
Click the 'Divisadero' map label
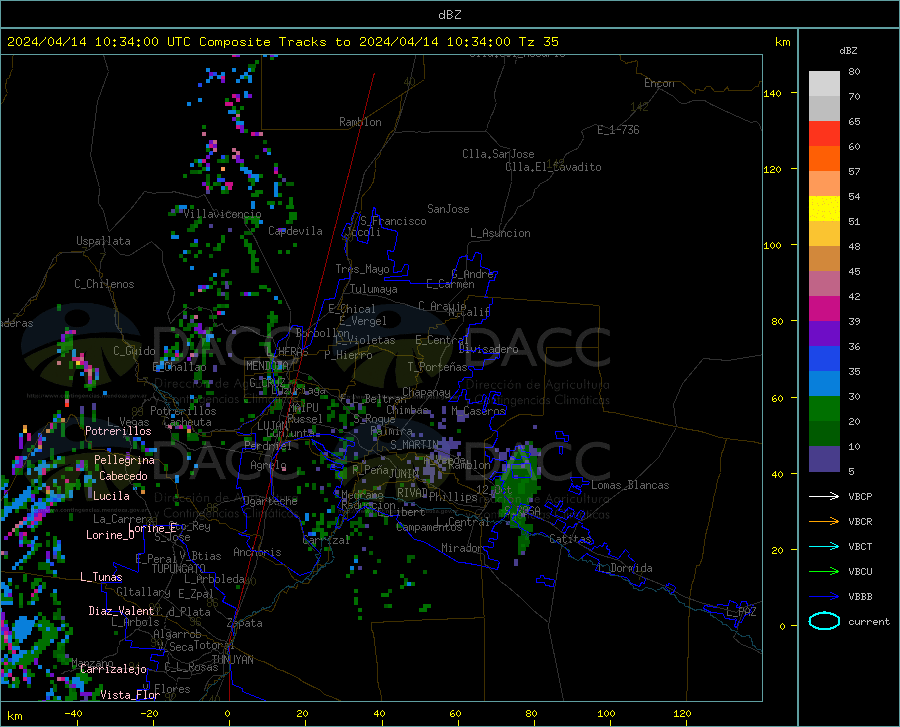488,349
